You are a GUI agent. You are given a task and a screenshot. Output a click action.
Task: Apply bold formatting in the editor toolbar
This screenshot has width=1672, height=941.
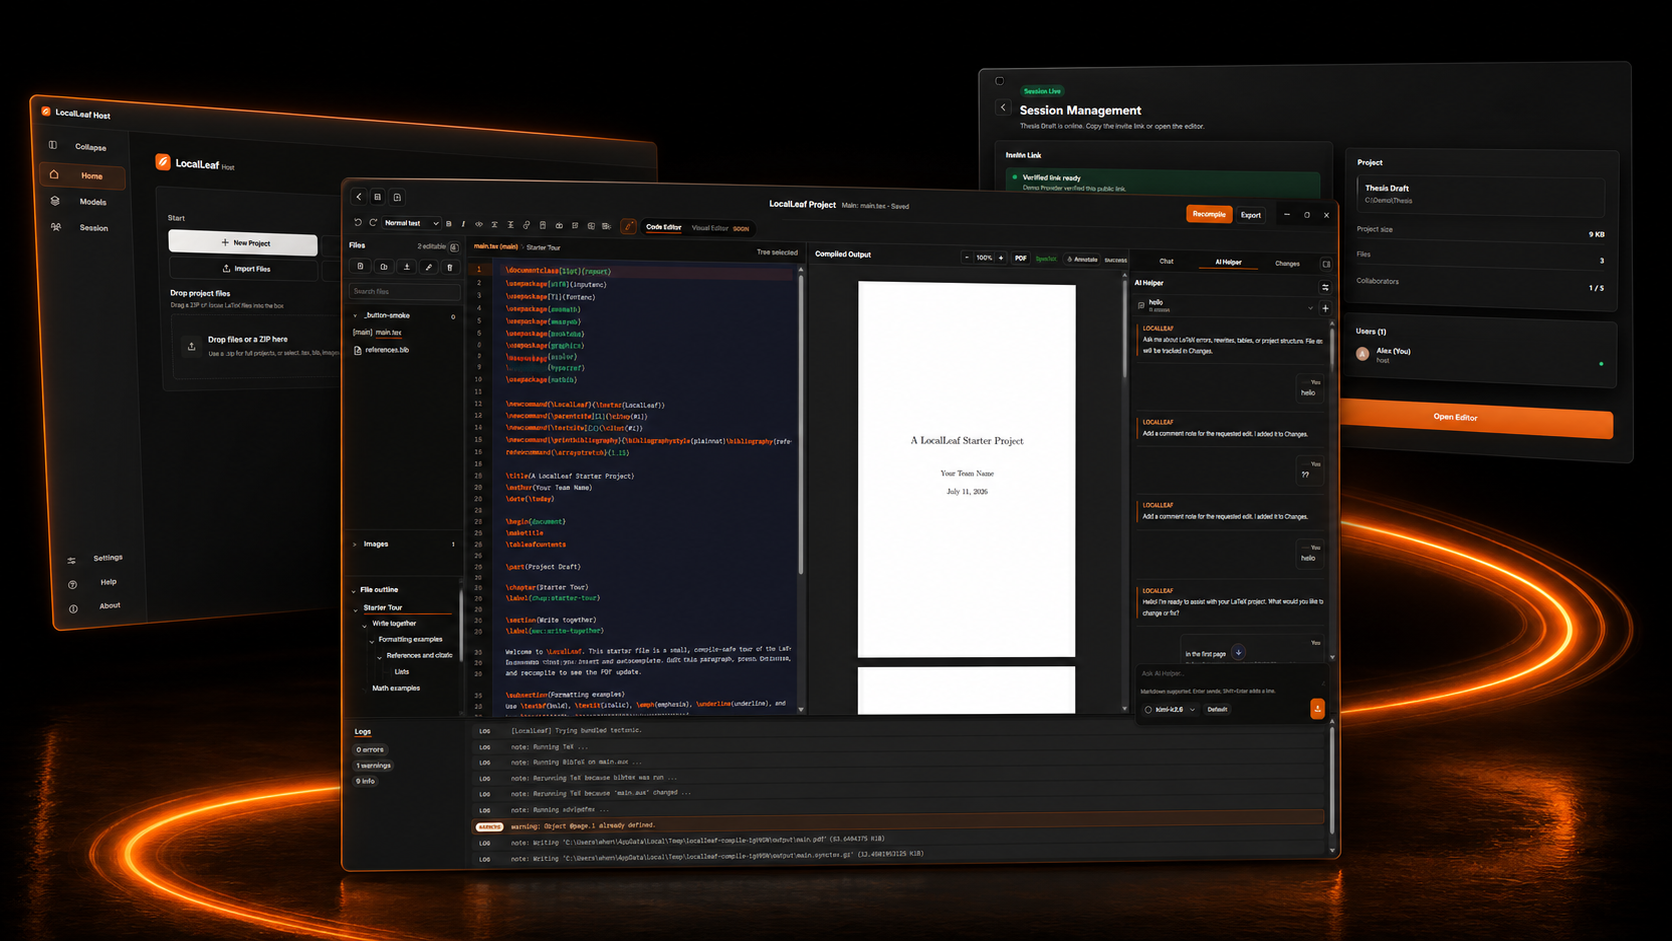[449, 224]
